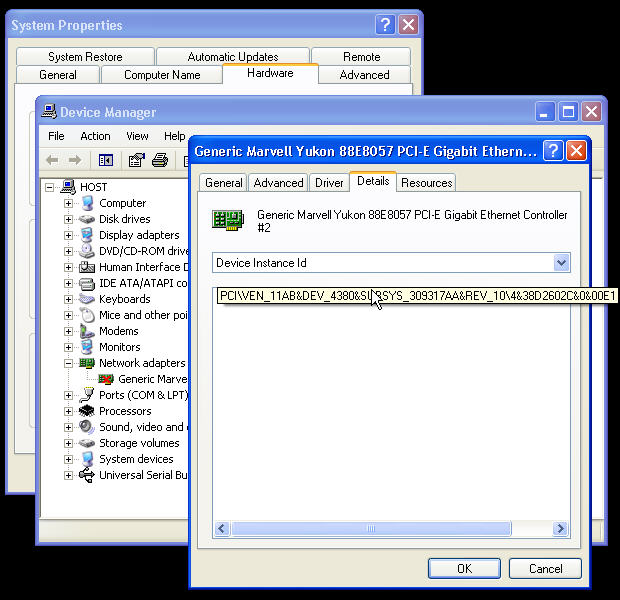Click the System devices icon
Screen dimensions: 620x600
click(x=87, y=459)
